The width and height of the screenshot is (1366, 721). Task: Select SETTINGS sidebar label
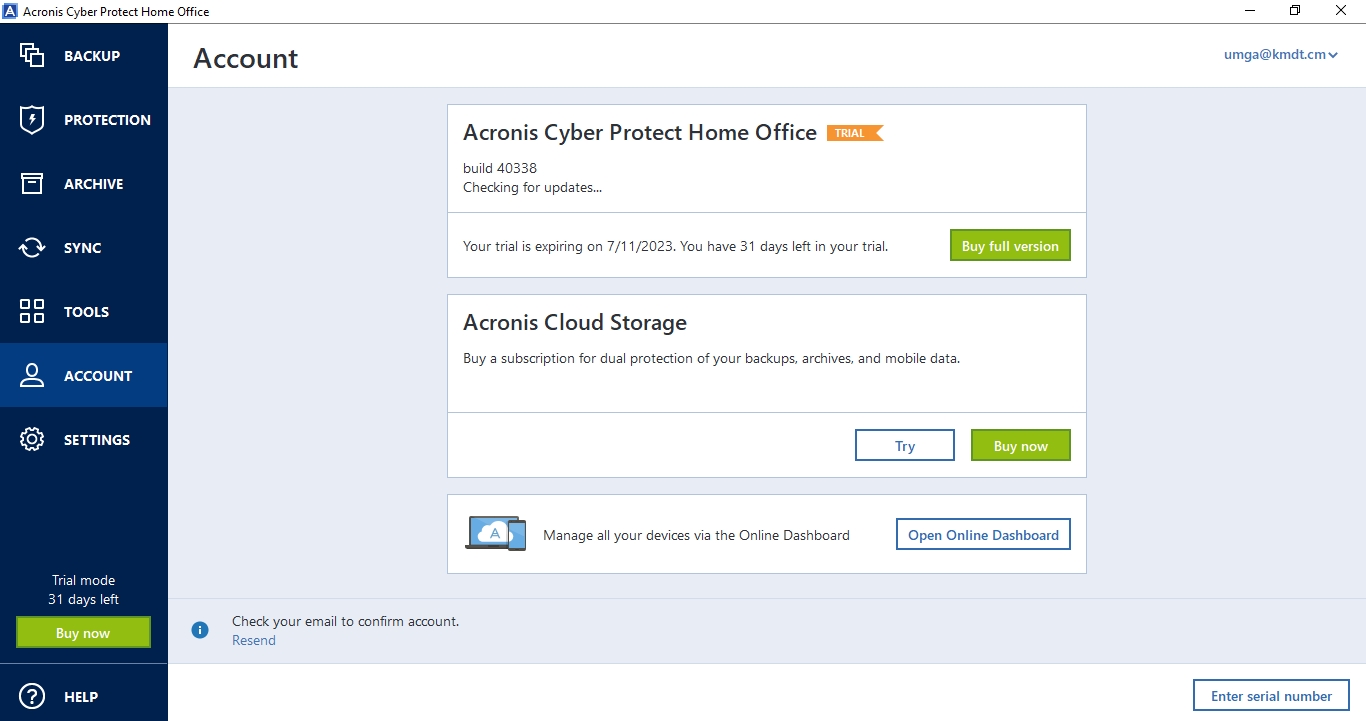point(97,440)
